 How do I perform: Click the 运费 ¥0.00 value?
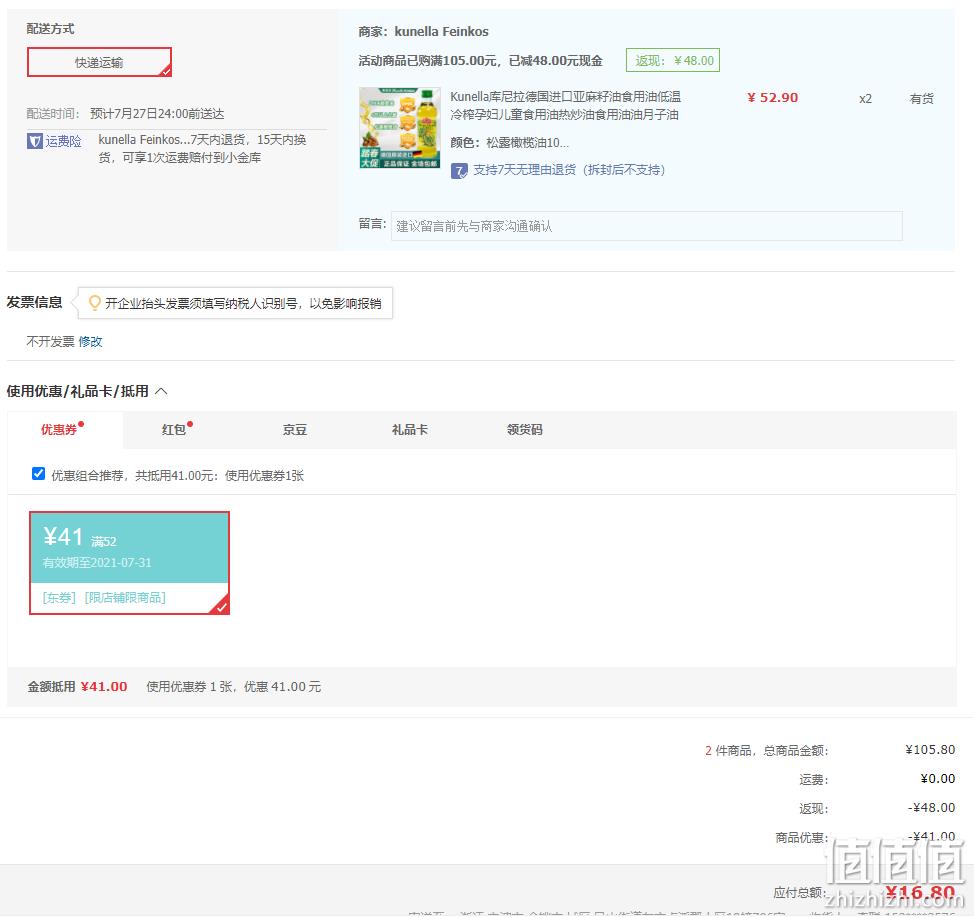(937, 778)
